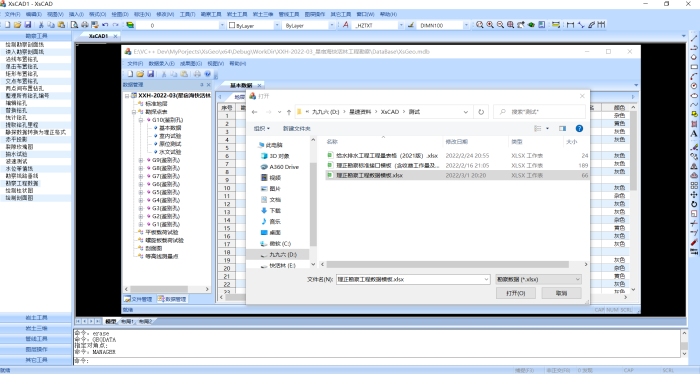Click the blue help icon in Open dialog
Viewport: 700px width, 374px height.
(579, 129)
